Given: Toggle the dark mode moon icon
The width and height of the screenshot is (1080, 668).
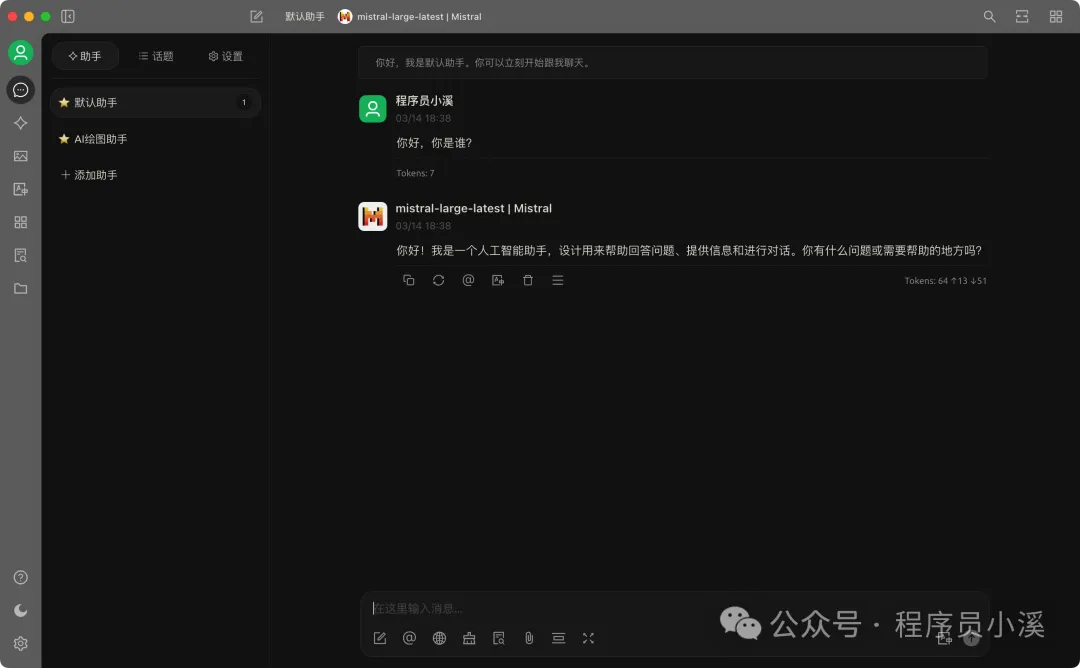Looking at the screenshot, I should (21, 610).
